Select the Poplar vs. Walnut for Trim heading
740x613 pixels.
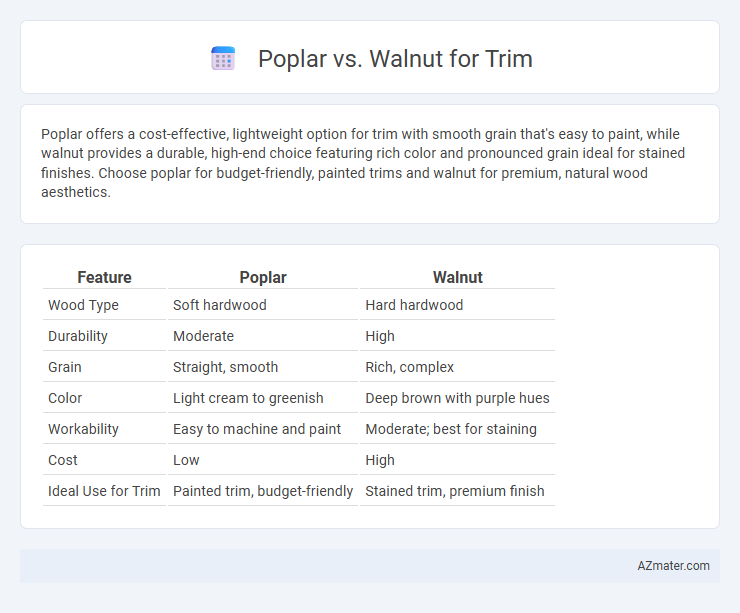[395, 59]
